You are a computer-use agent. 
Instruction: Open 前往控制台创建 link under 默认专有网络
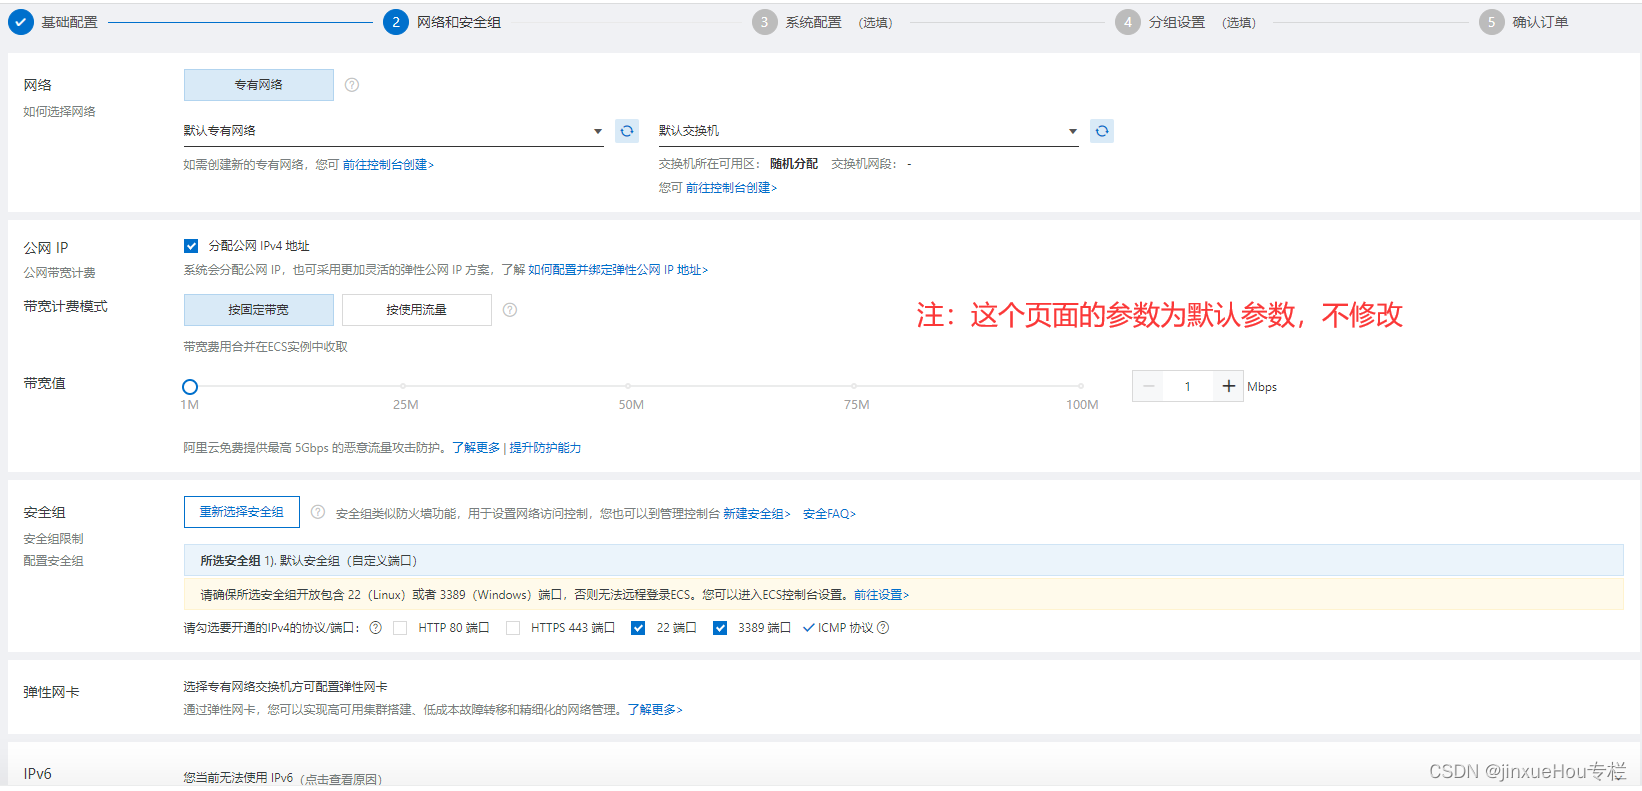pos(388,165)
